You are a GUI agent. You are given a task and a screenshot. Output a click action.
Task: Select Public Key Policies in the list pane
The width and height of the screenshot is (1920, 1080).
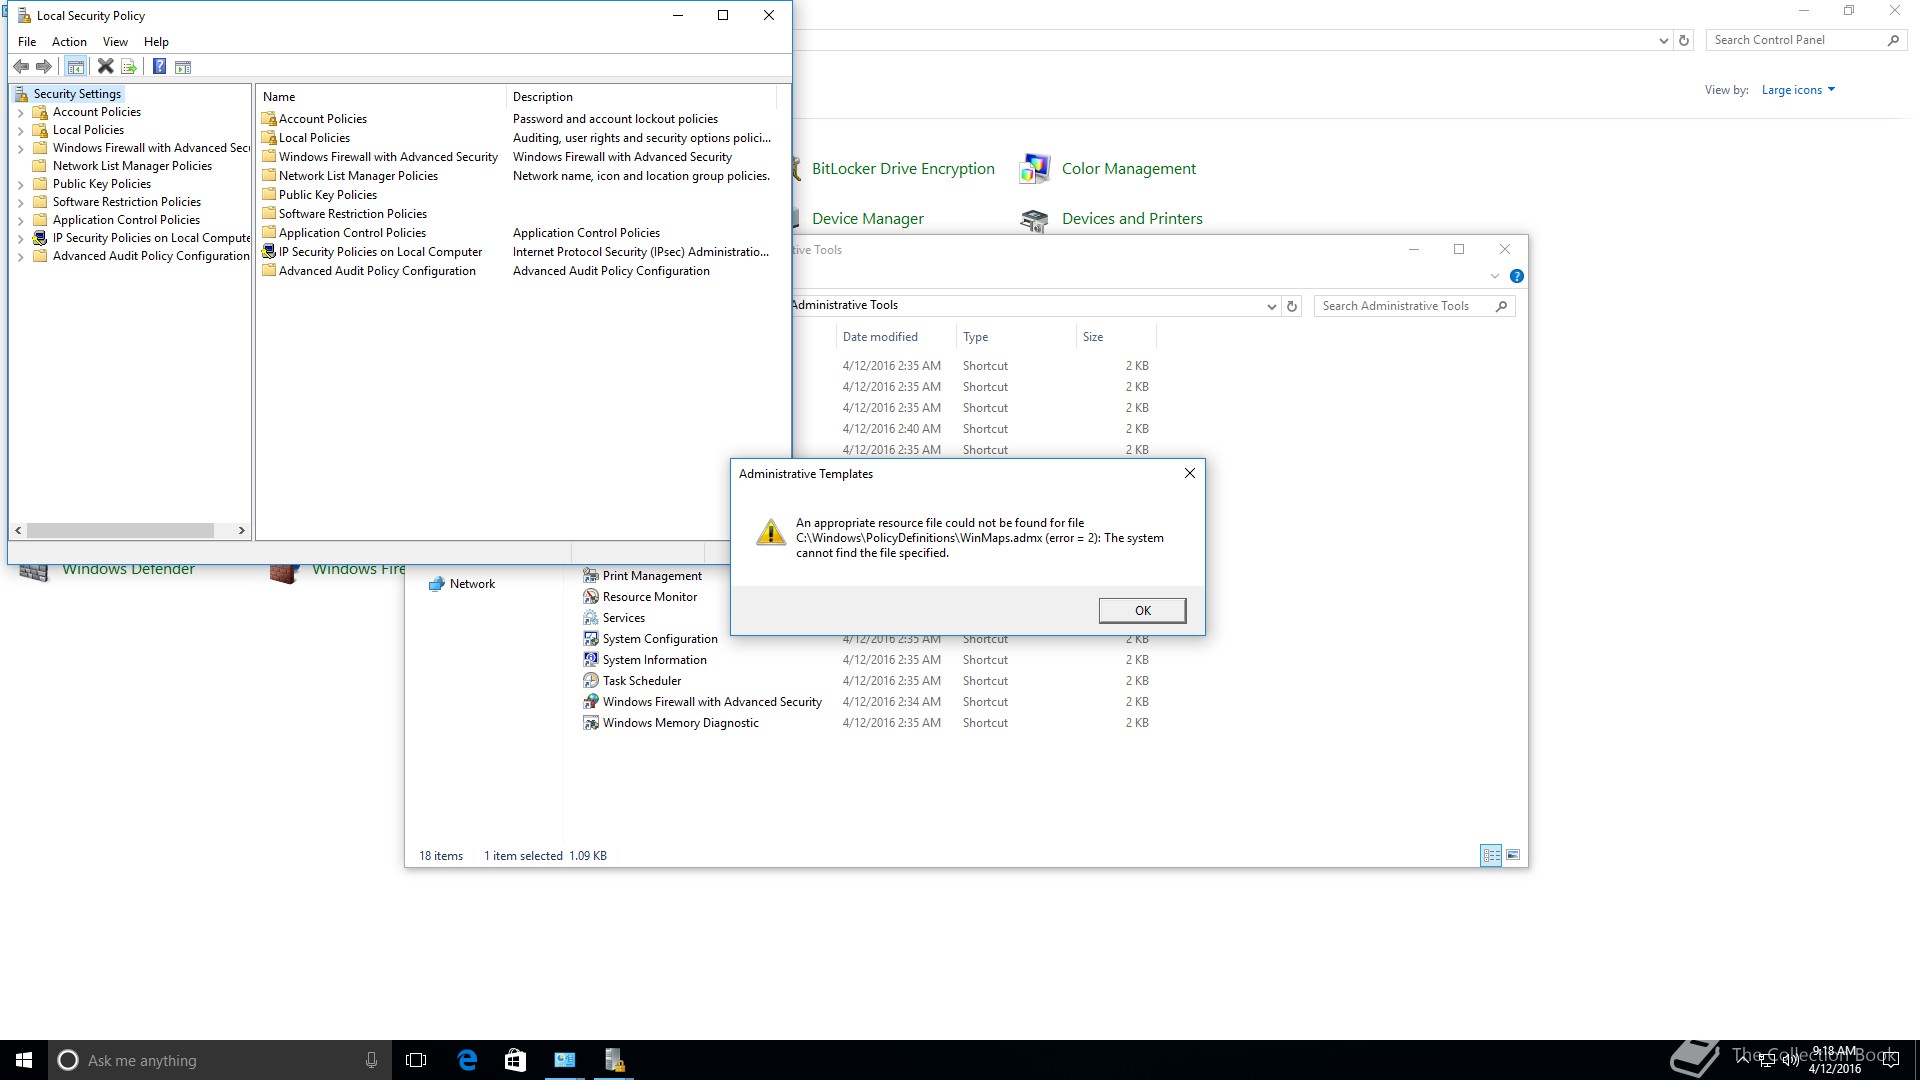(328, 195)
